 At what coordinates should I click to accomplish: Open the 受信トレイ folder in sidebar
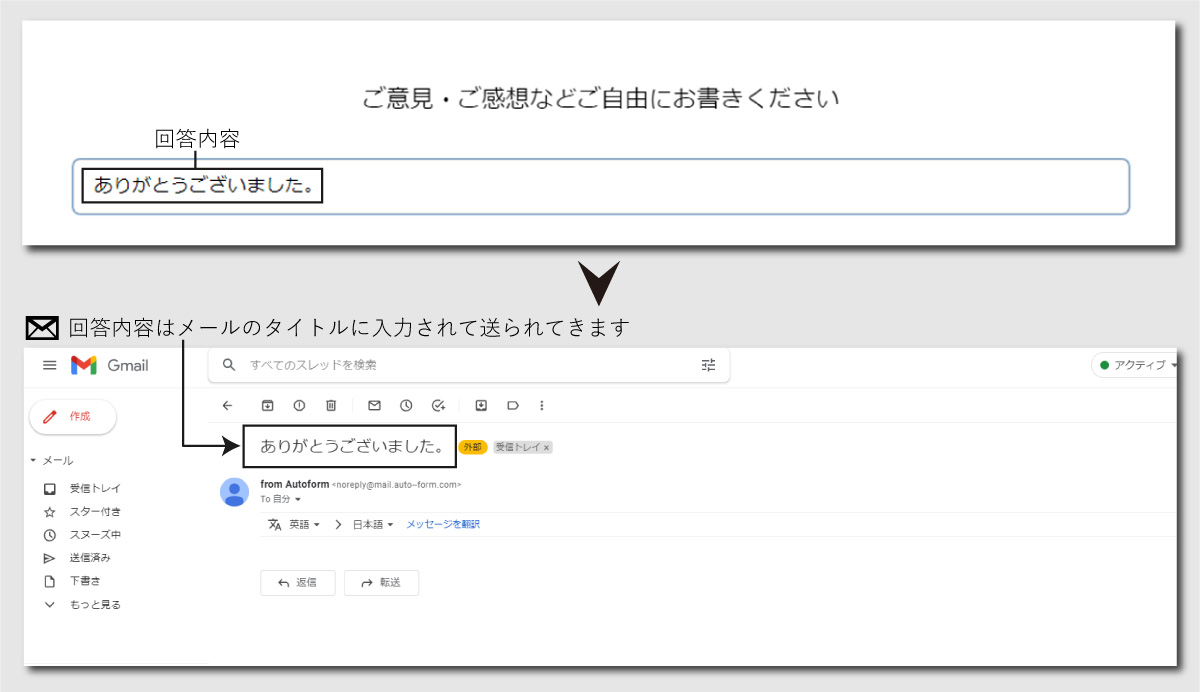pyautogui.click(x=94, y=489)
